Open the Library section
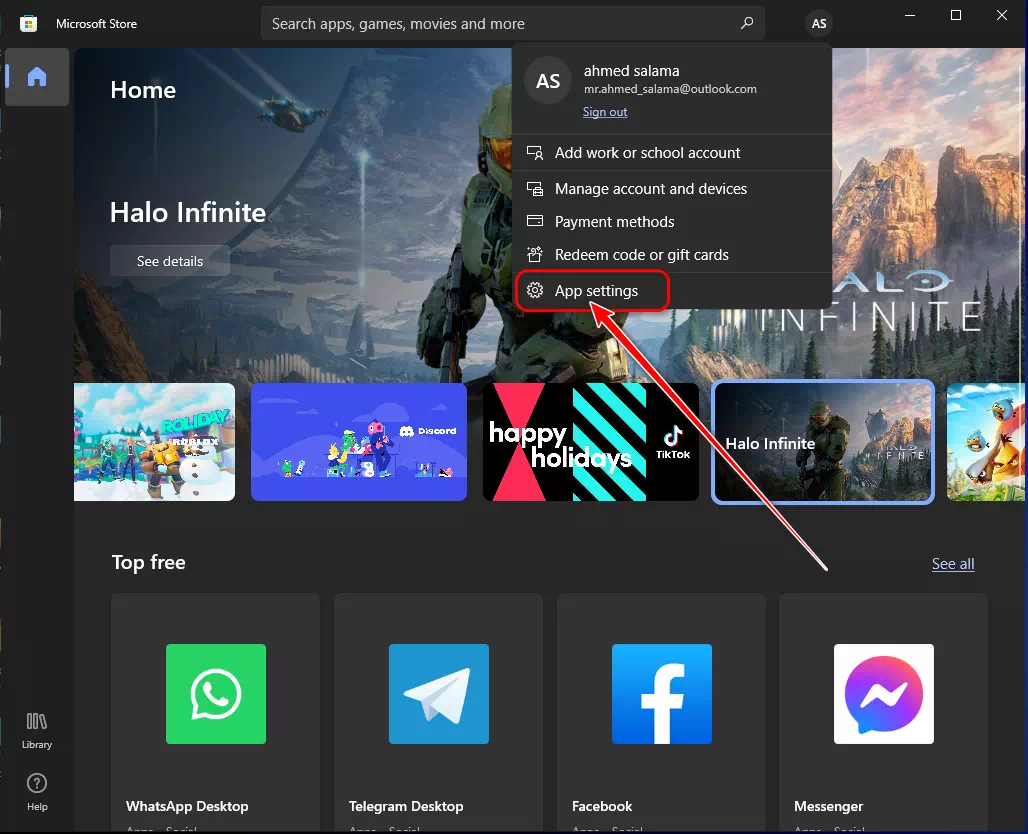The width and height of the screenshot is (1028, 834). pyautogui.click(x=37, y=730)
